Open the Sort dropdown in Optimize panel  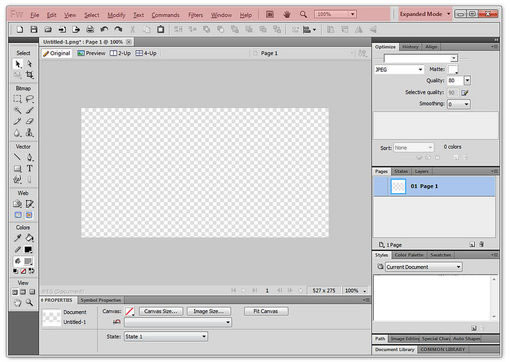pyautogui.click(x=413, y=148)
